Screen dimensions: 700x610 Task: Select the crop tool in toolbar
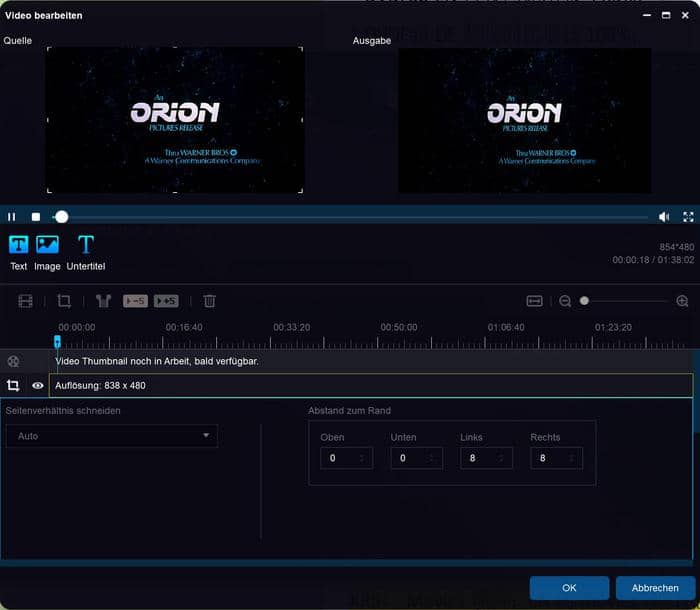[64, 301]
